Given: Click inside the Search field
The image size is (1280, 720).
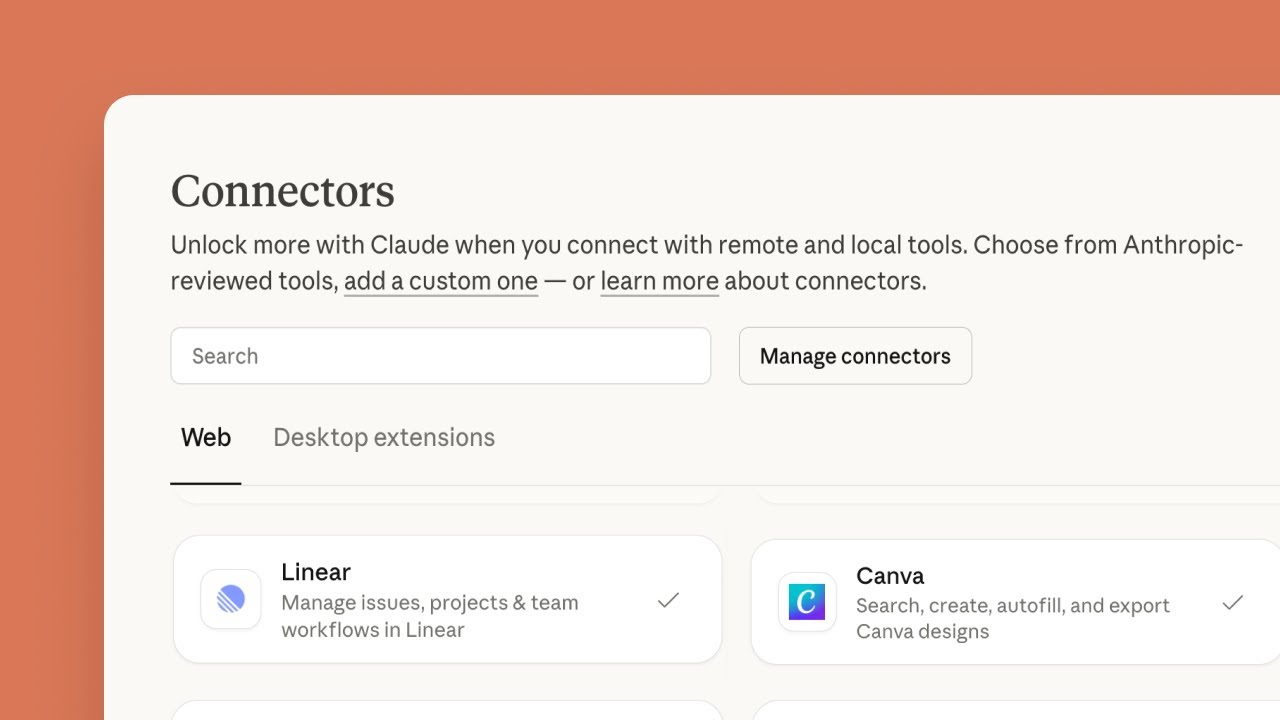Looking at the screenshot, I should (x=440, y=355).
